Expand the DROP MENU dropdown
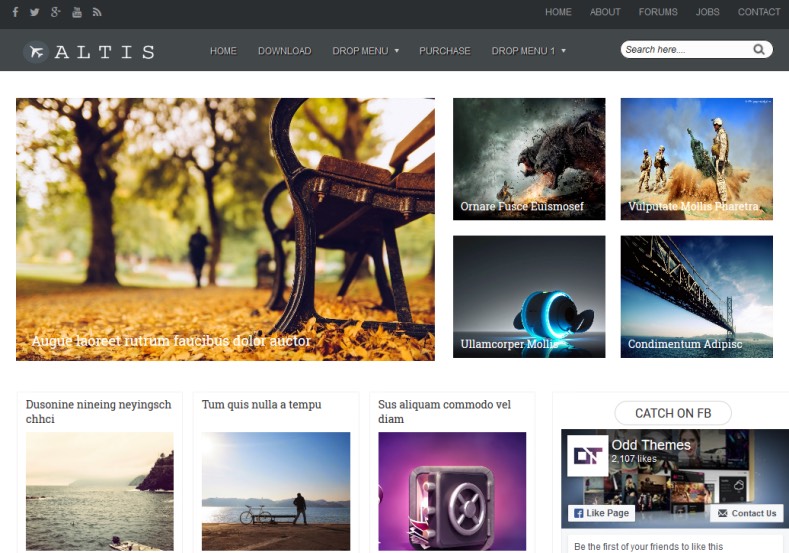 [x=366, y=51]
